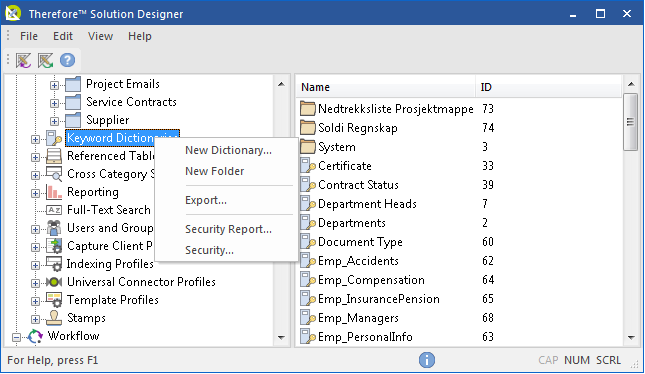Expand the Reporting tree node

click(35, 193)
